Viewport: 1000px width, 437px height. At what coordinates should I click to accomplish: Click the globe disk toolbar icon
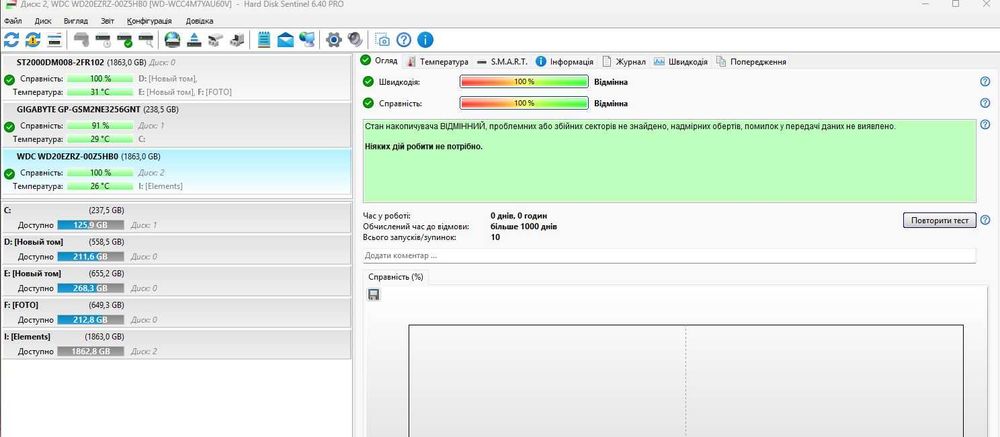tap(172, 40)
